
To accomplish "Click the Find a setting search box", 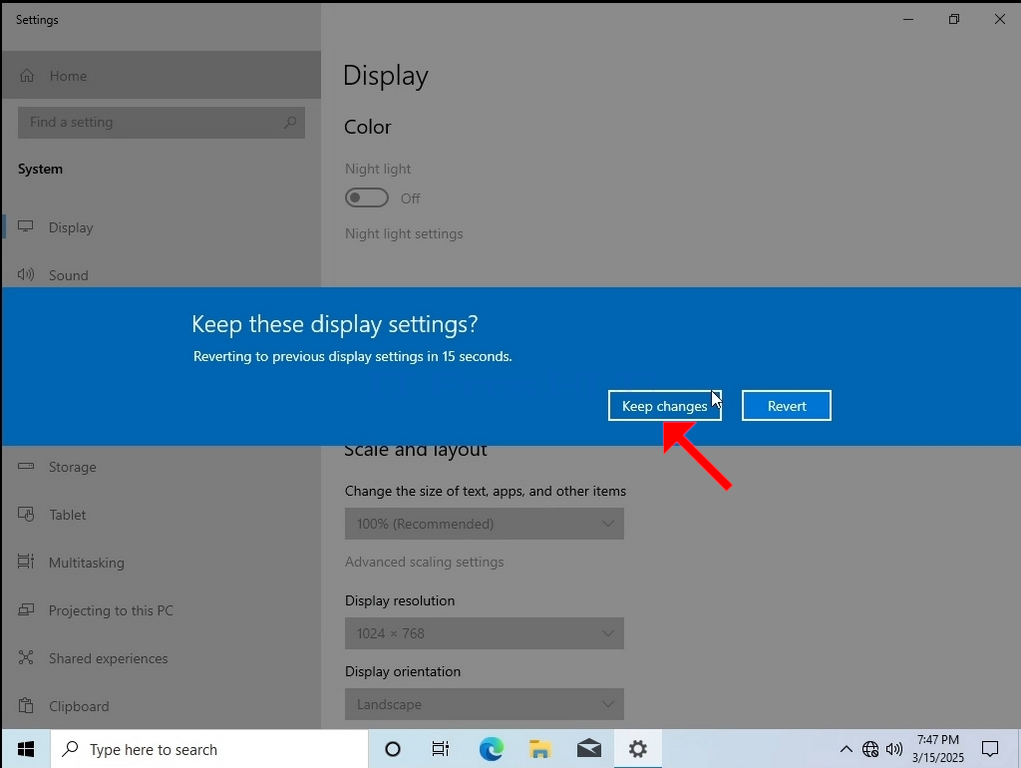I will 161,122.
